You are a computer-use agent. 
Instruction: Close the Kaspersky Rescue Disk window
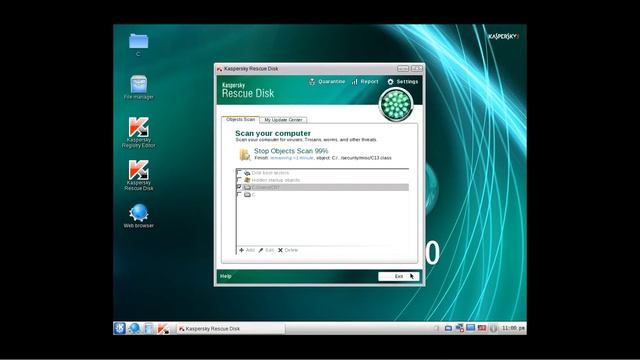[417, 69]
